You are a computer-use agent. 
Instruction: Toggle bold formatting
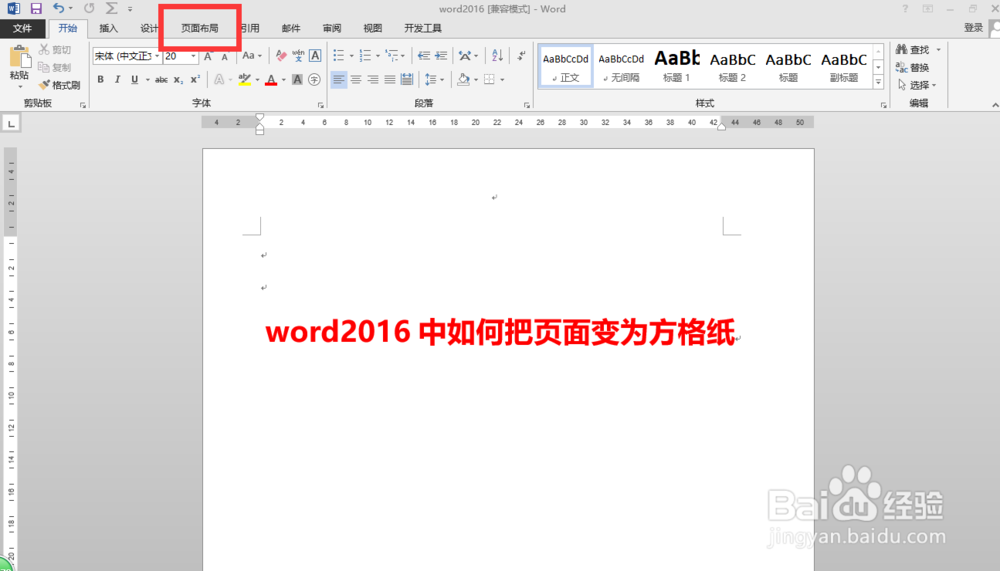click(100, 80)
